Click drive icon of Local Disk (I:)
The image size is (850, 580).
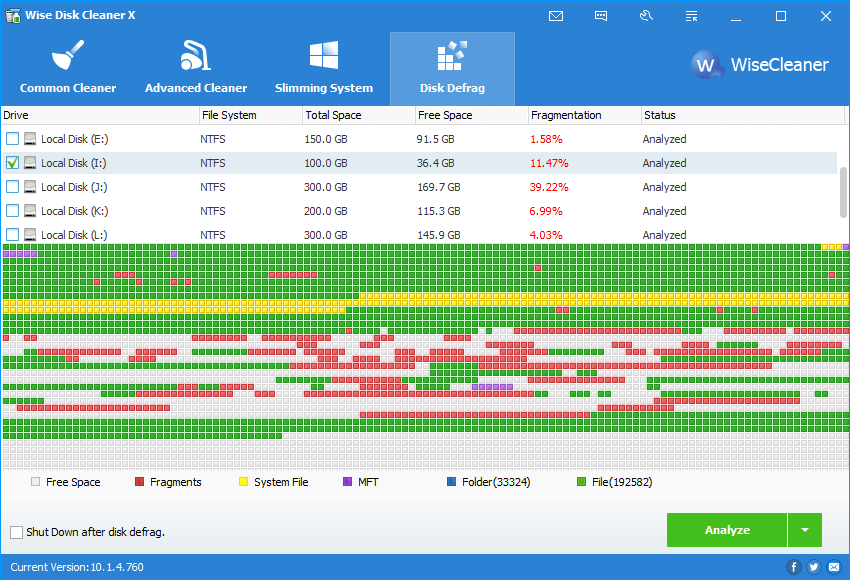click(30, 163)
